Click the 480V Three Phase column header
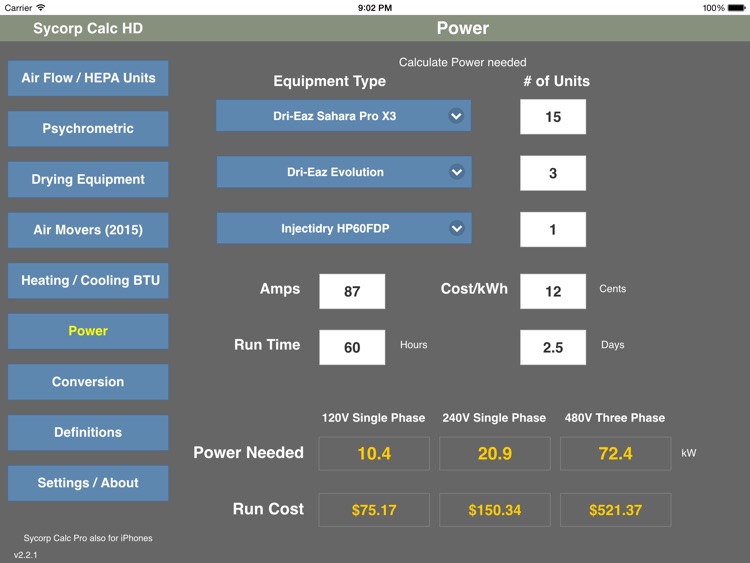This screenshot has height=563, width=750. tap(615, 418)
